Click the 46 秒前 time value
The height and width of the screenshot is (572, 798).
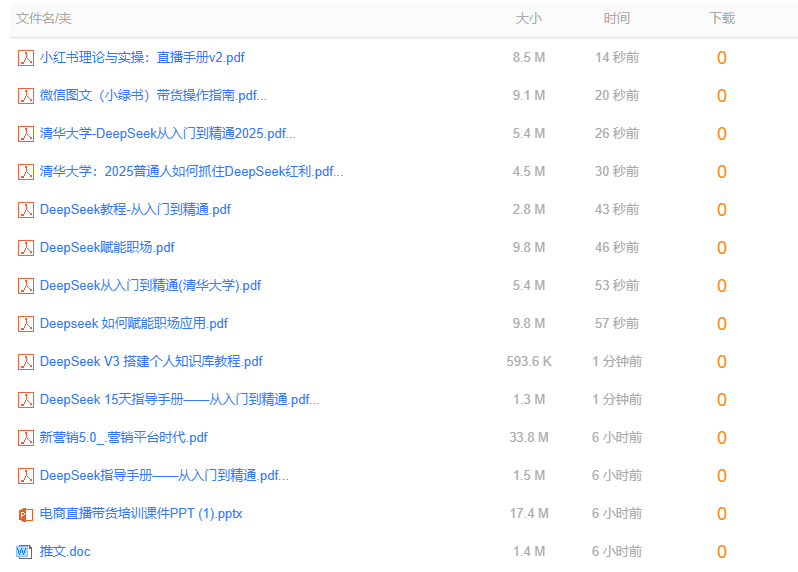coord(617,247)
